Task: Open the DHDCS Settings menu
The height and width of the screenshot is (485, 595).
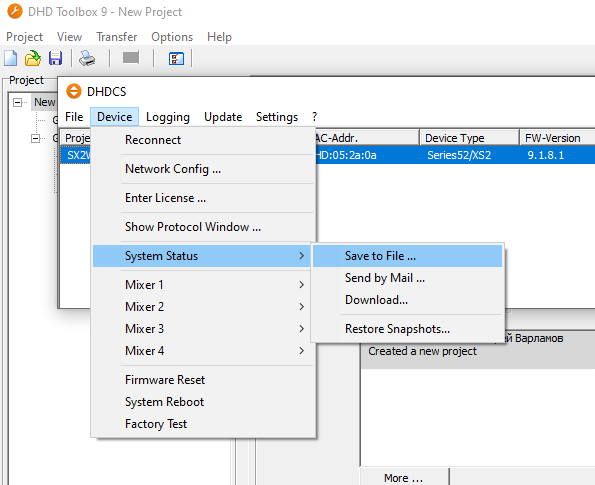Action: [277, 117]
